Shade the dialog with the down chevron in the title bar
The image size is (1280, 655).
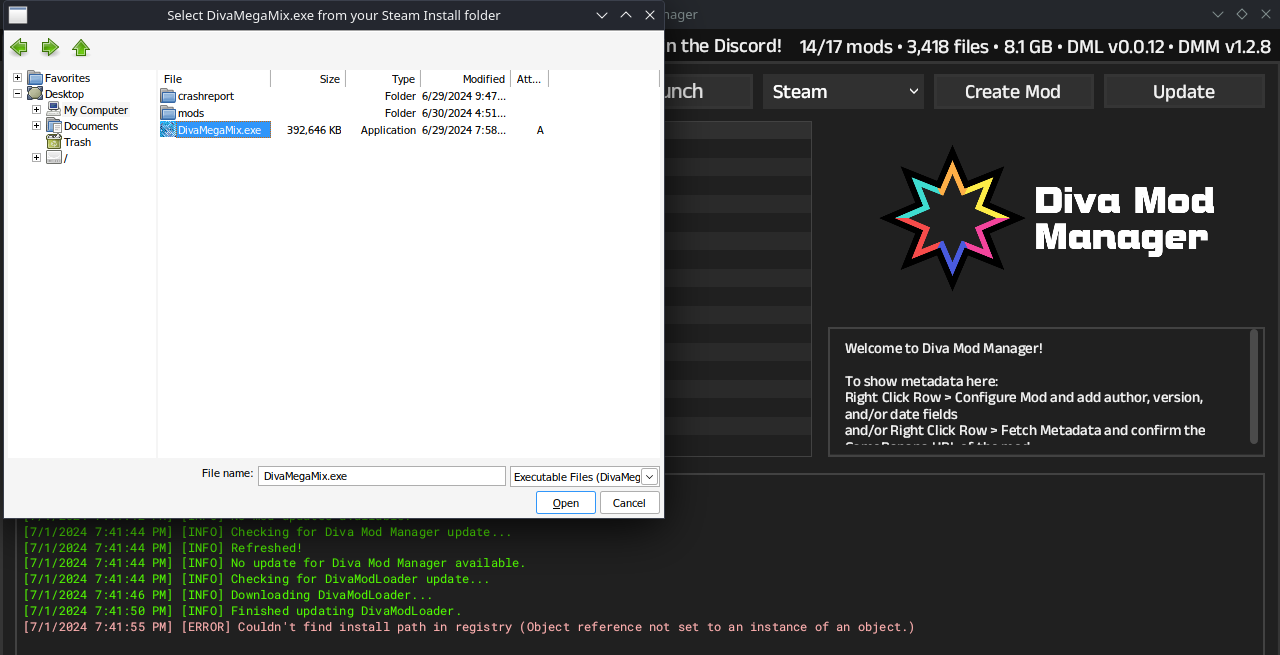[x=601, y=15]
